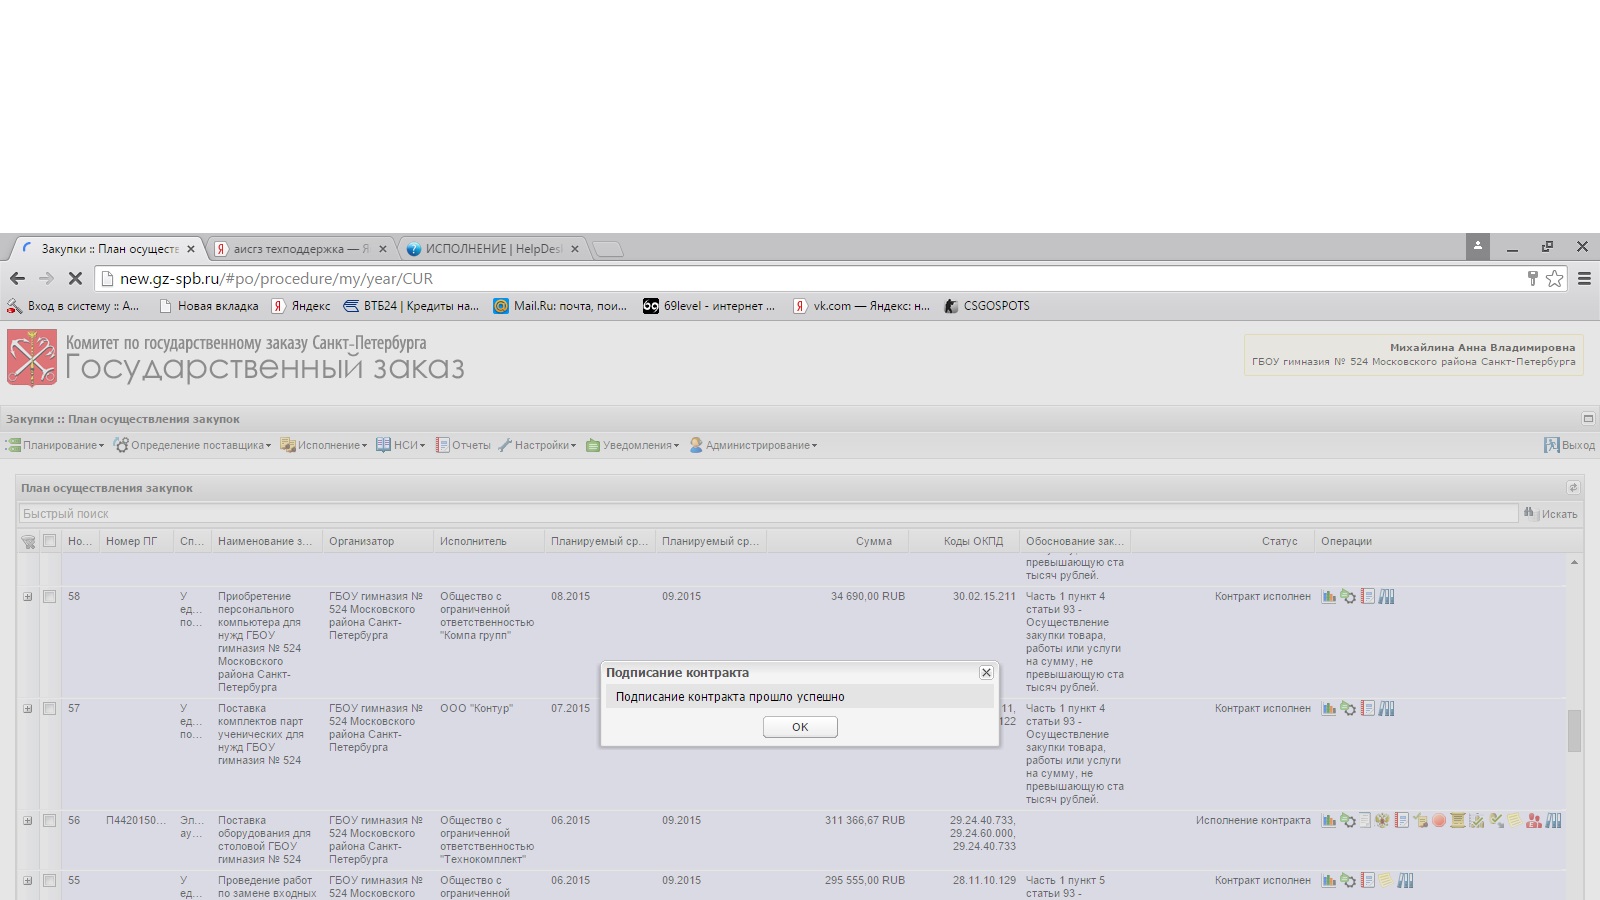Open bar chart icon for row 55

tap(1329, 881)
